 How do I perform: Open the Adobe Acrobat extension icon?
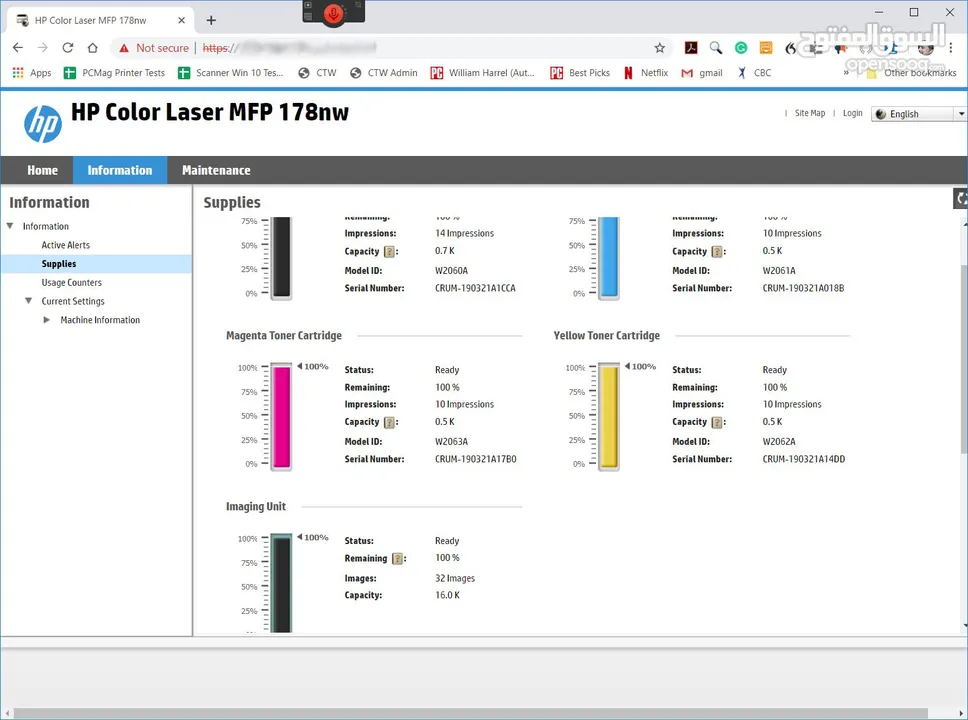(x=691, y=48)
